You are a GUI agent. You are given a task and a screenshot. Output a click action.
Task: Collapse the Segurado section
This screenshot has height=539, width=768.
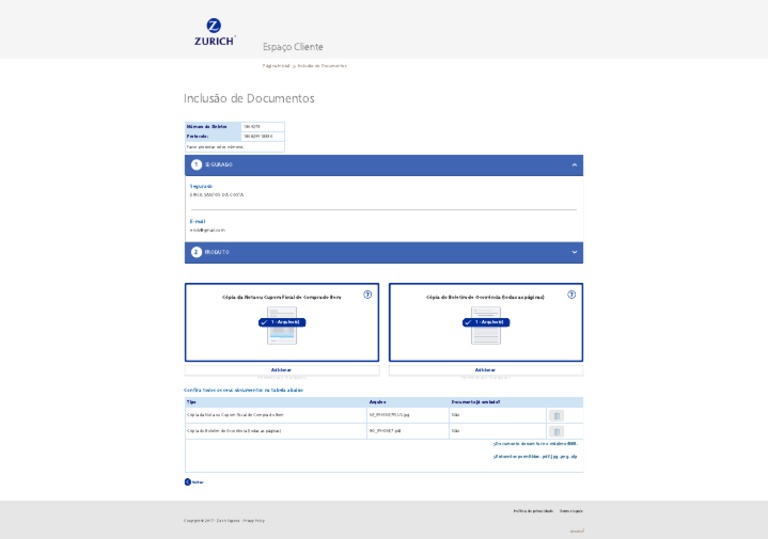pos(574,165)
